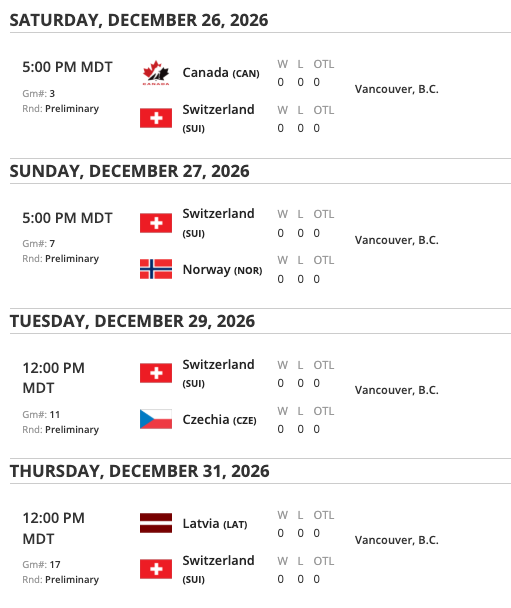The image size is (511, 608).
Task: Open the Canada (CAN) team link
Action: (221, 73)
